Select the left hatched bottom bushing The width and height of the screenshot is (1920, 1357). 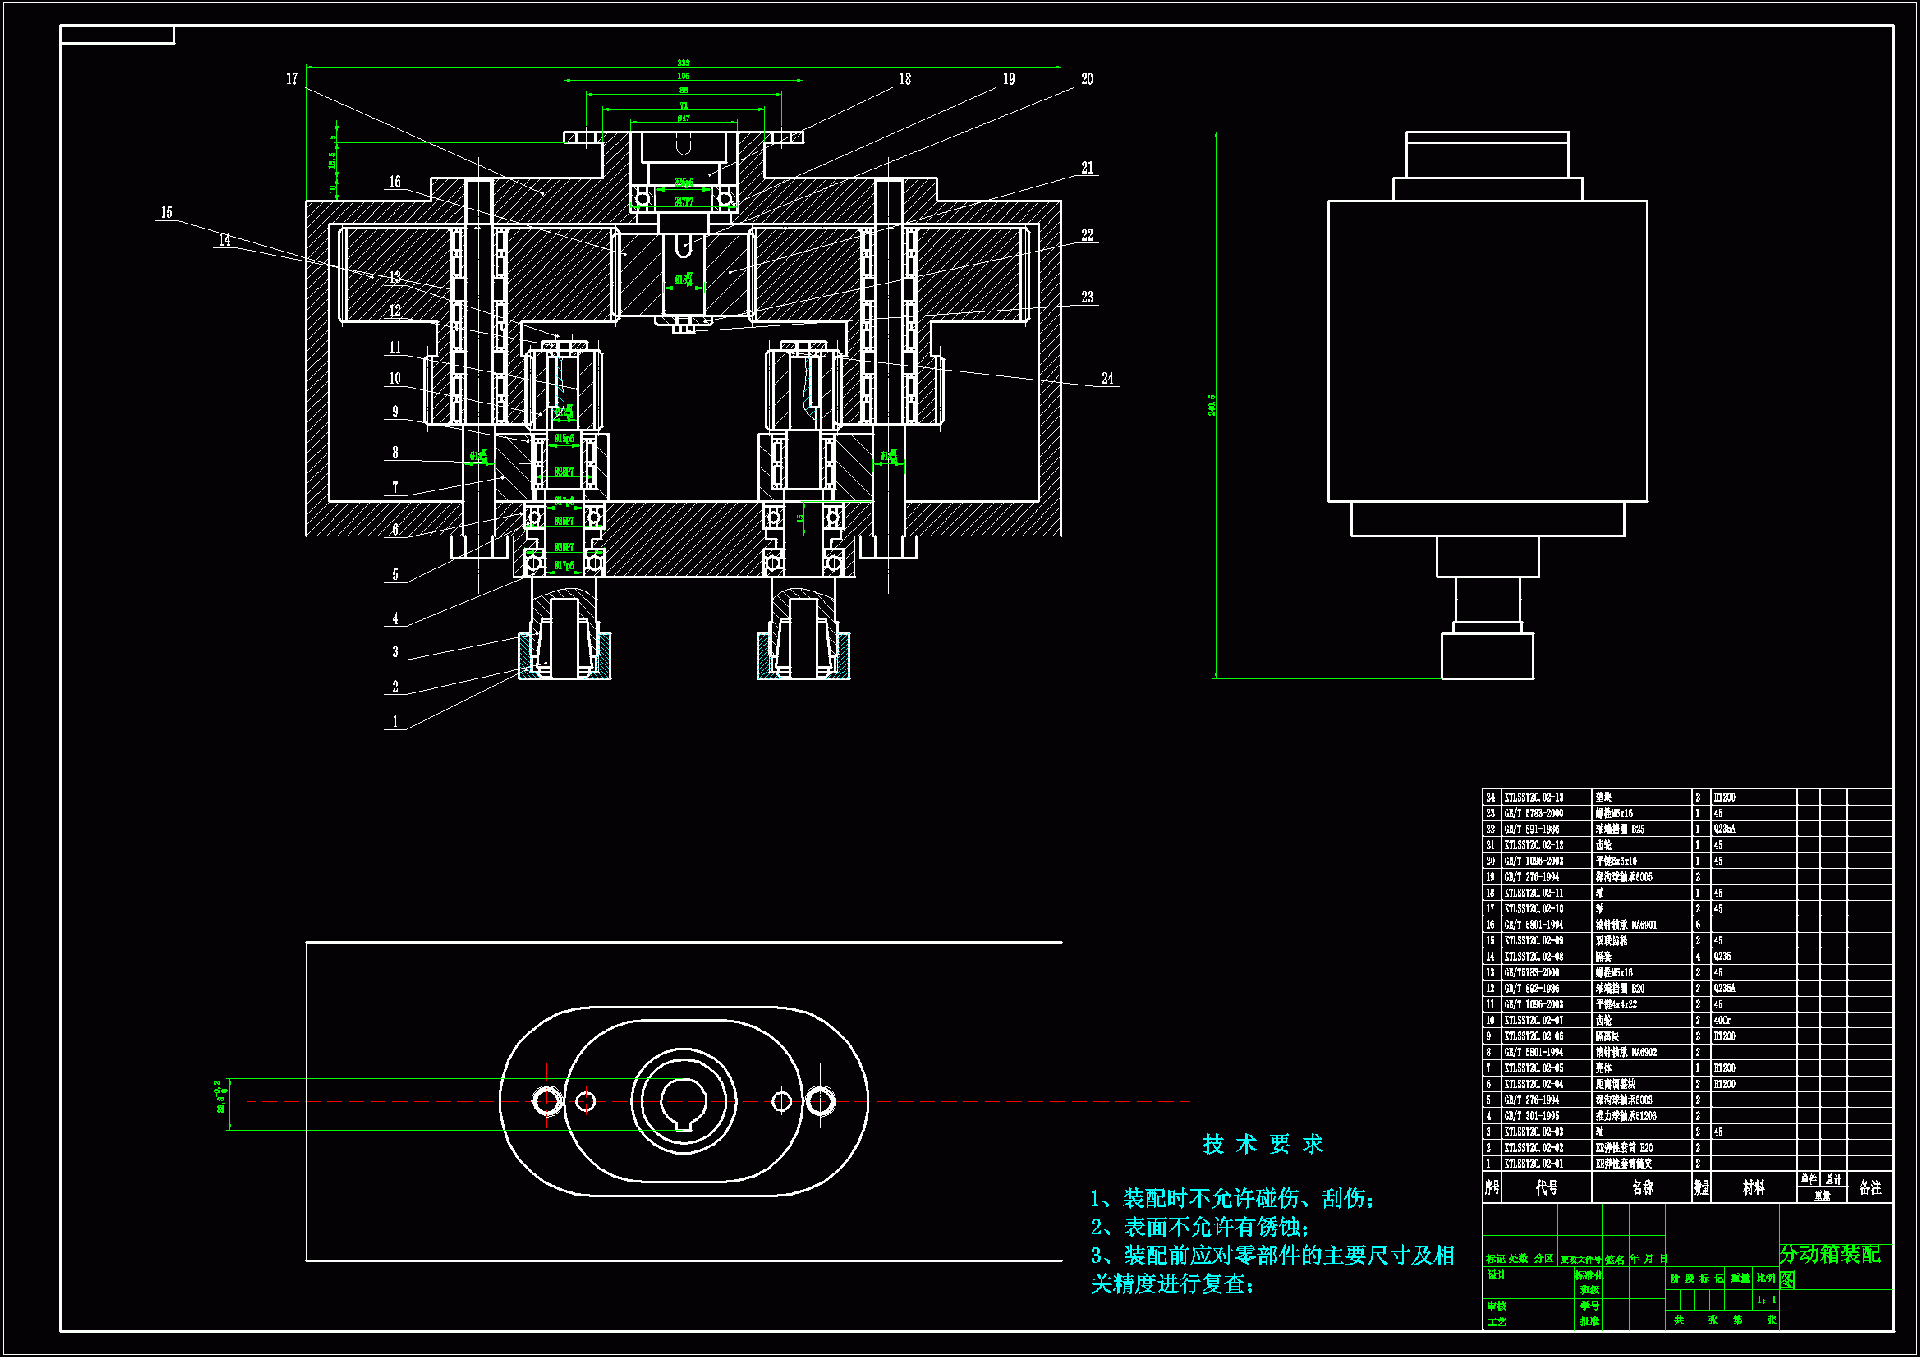pyautogui.click(x=526, y=658)
